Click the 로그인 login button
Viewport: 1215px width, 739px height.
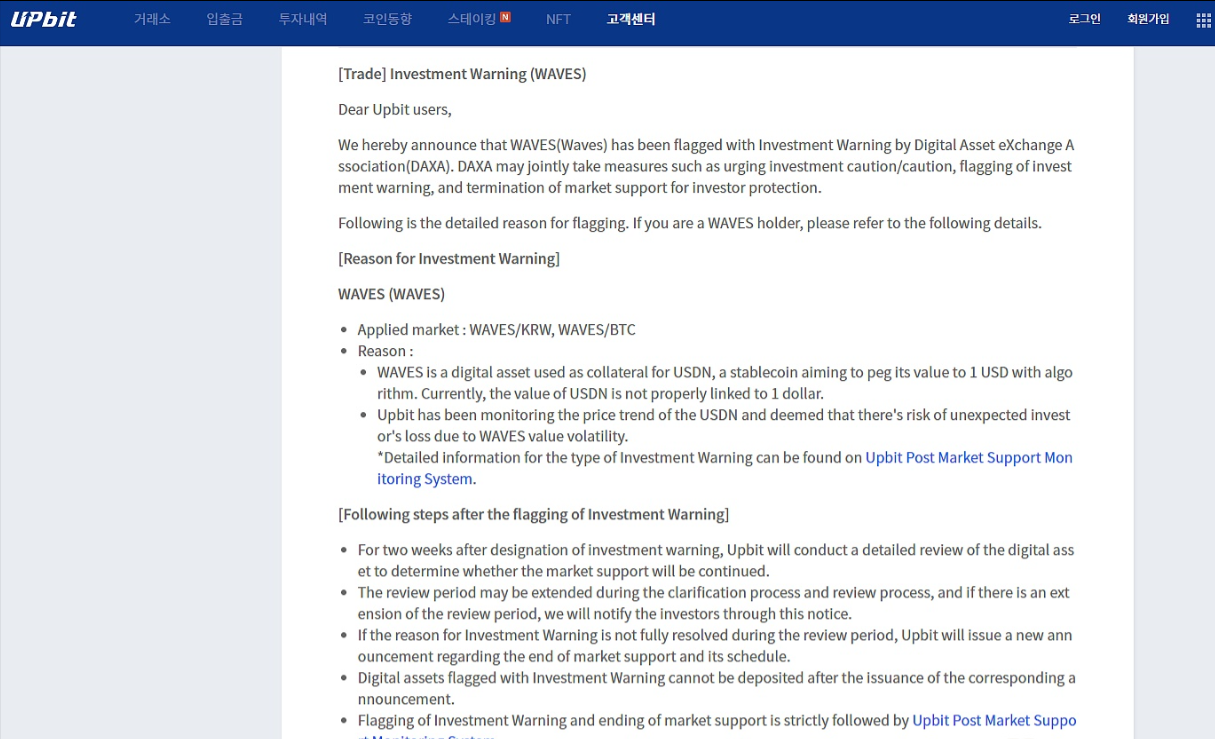click(1084, 19)
